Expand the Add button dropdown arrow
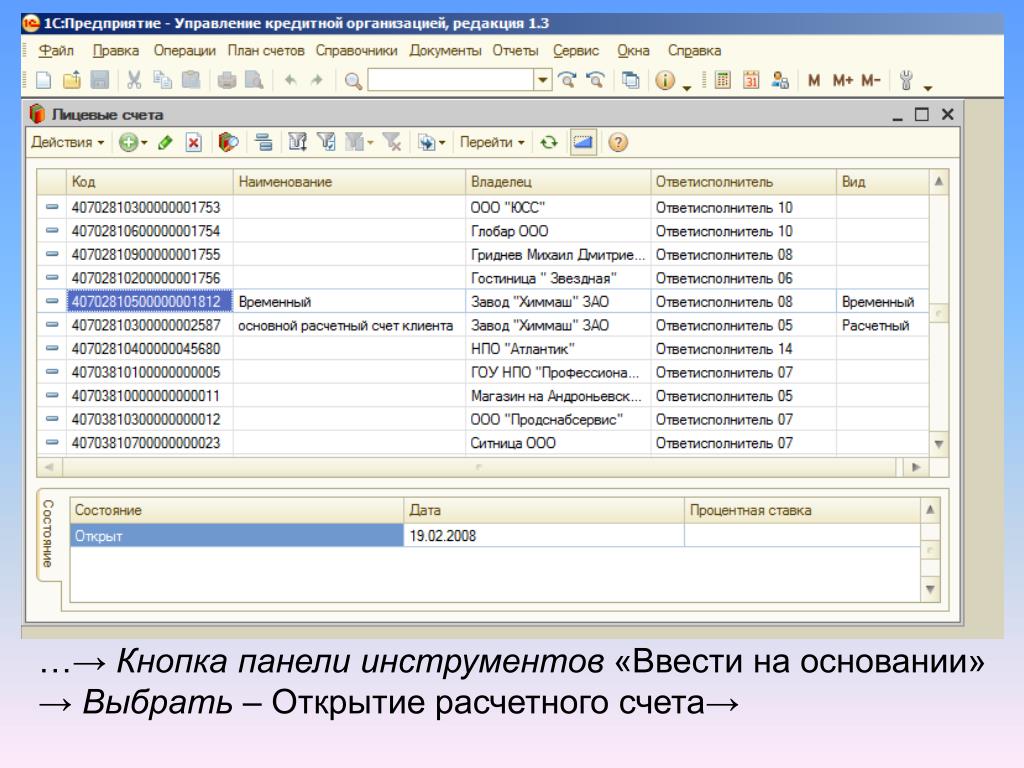This screenshot has width=1024, height=768. tap(144, 142)
